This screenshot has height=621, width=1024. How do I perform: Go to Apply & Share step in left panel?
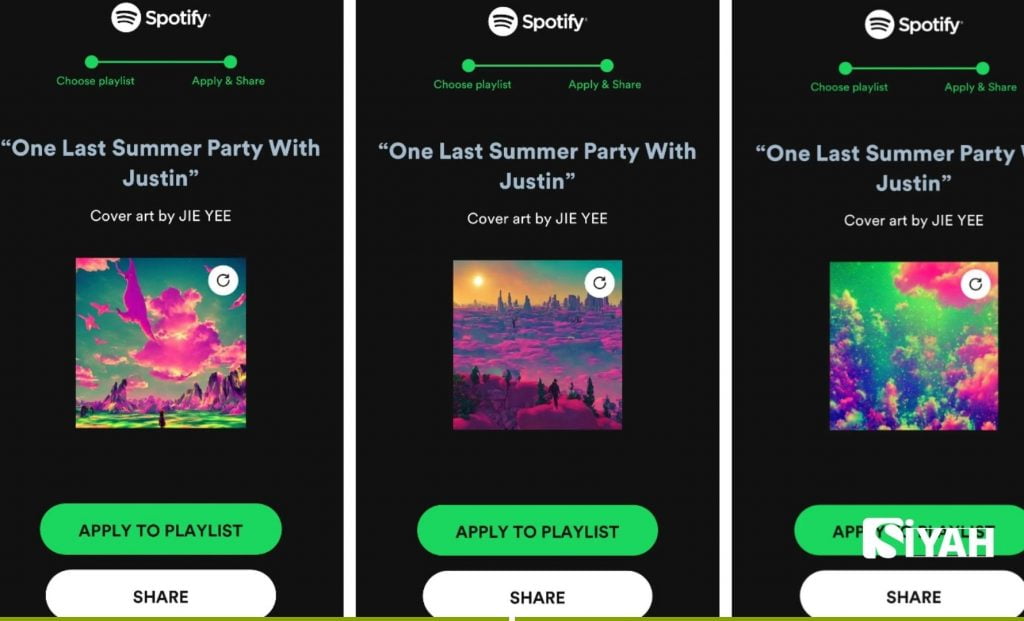click(x=229, y=81)
